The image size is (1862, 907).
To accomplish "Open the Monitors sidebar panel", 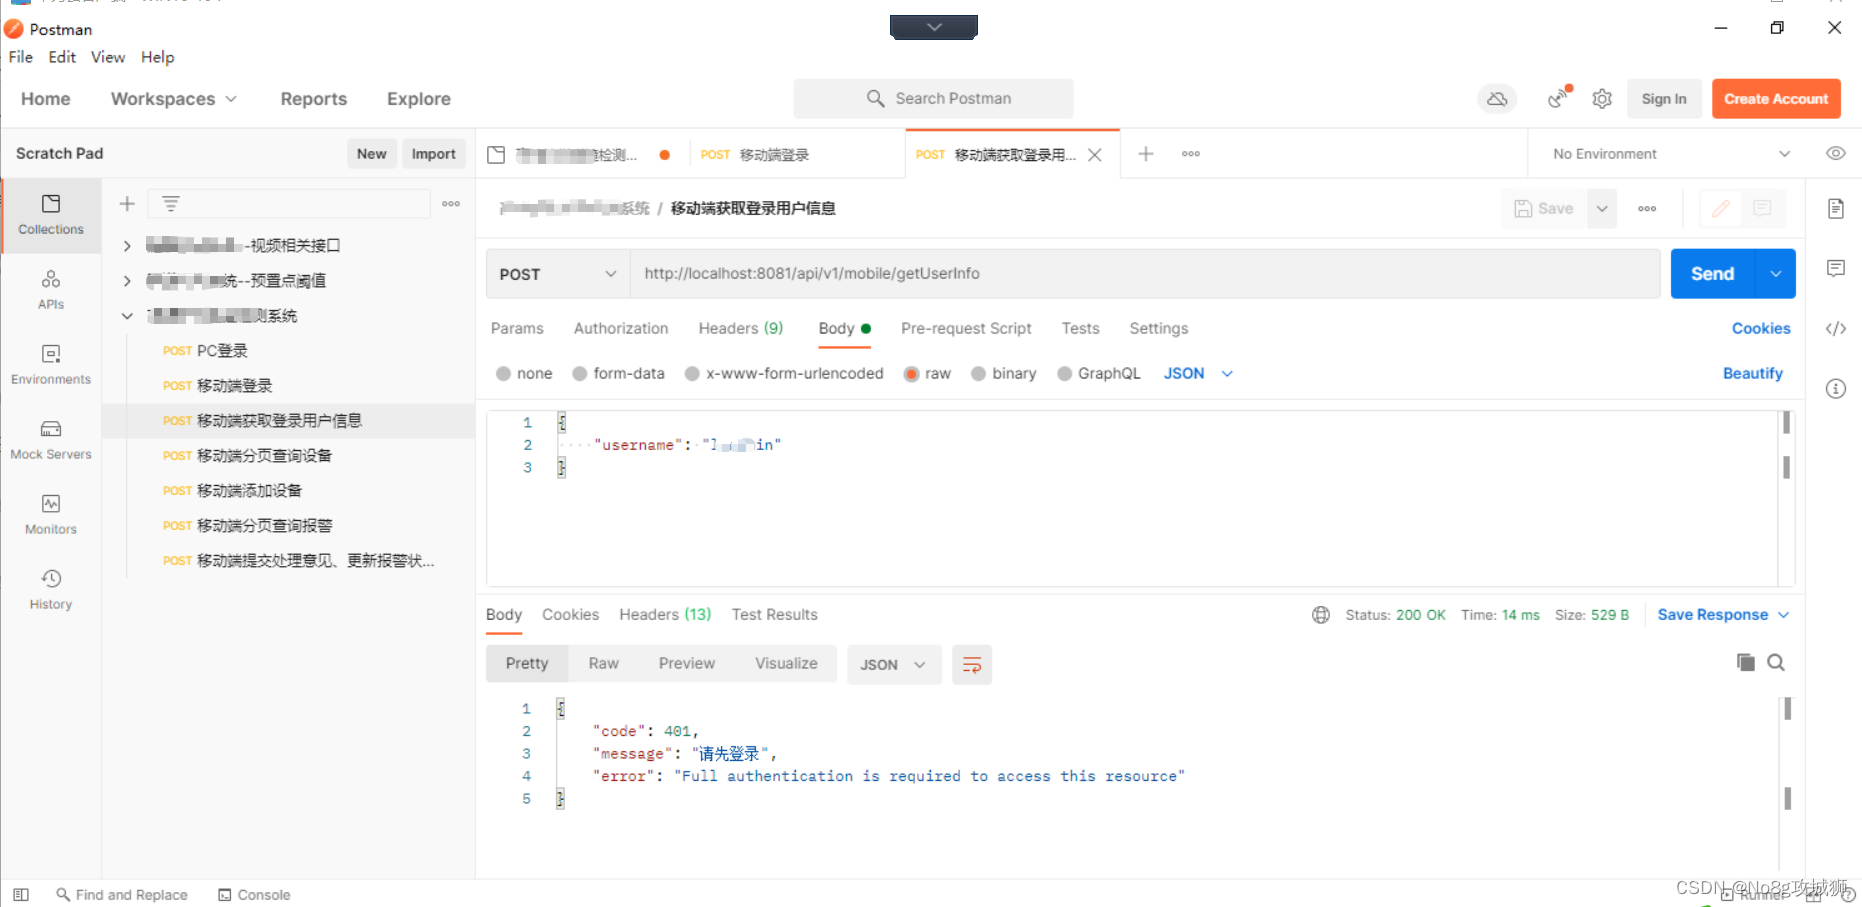I will tap(51, 515).
